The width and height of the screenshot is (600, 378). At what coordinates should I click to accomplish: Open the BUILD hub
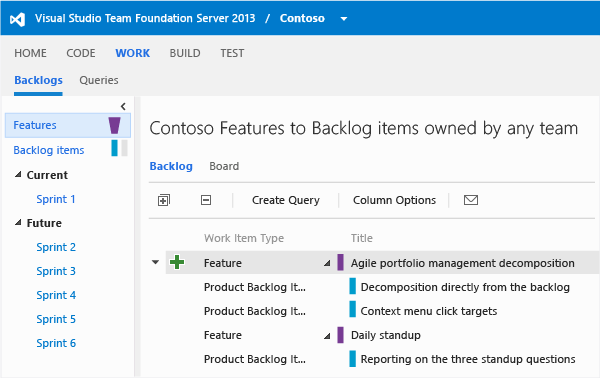click(x=185, y=53)
